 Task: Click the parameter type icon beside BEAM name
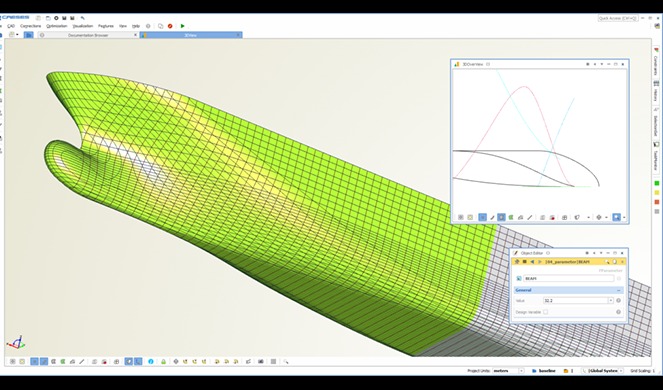click(x=519, y=278)
